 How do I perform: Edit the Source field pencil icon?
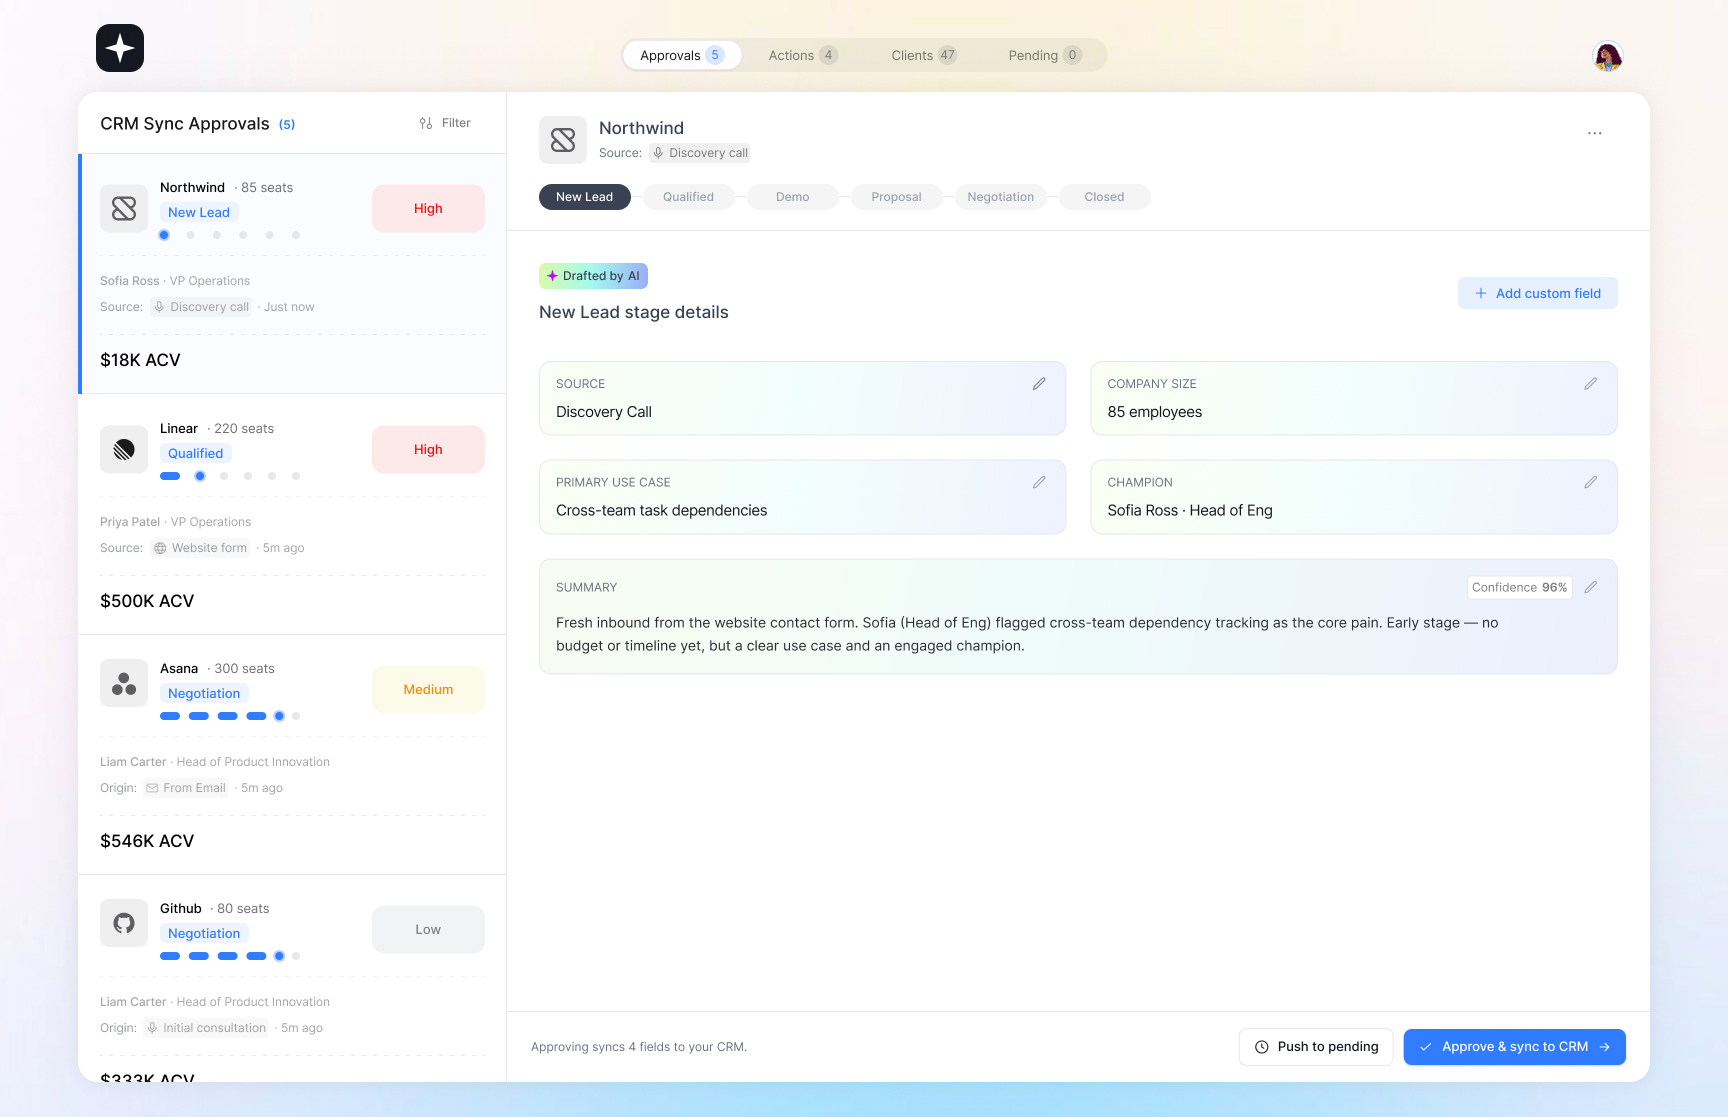(x=1039, y=384)
